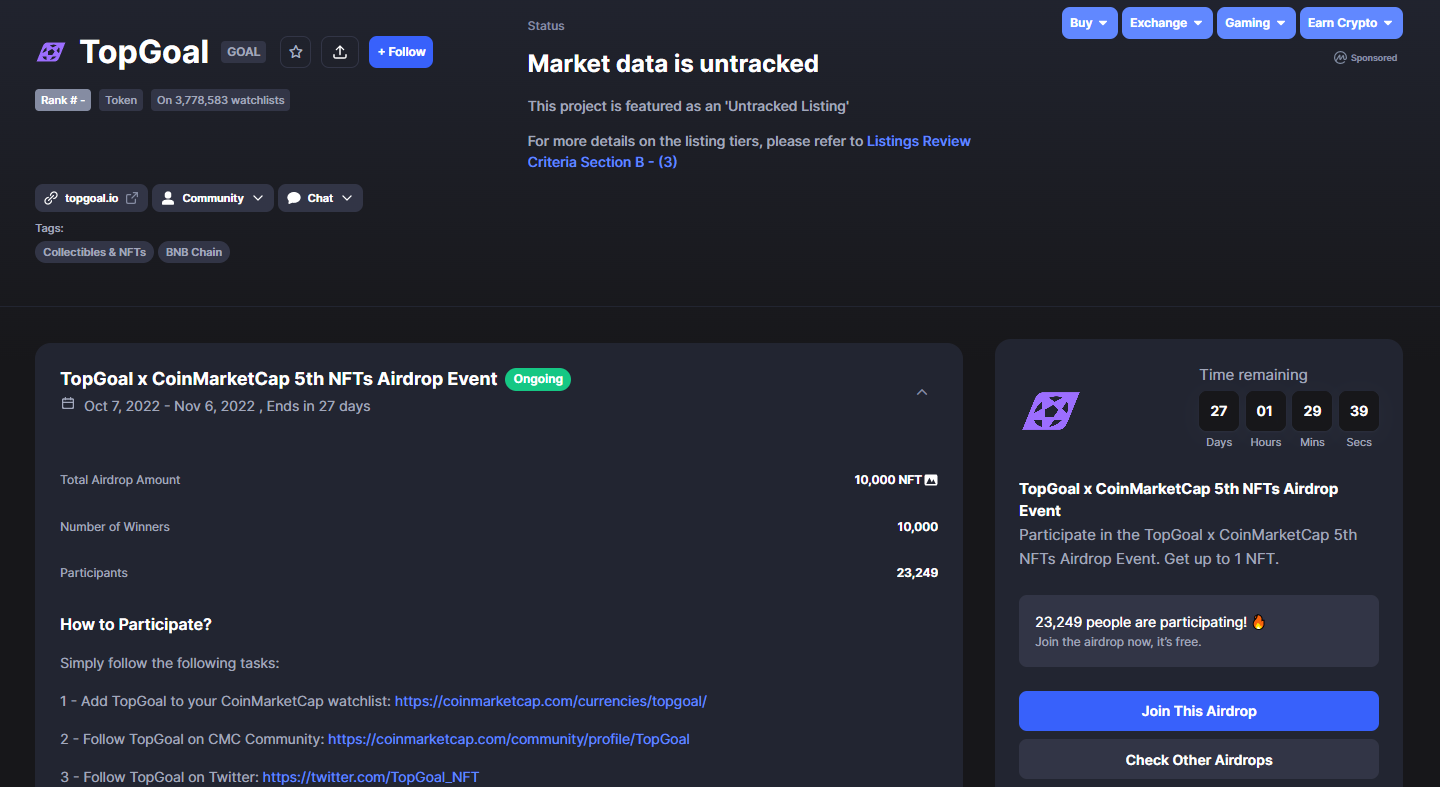Select the BNB Chain tag

[194, 252]
